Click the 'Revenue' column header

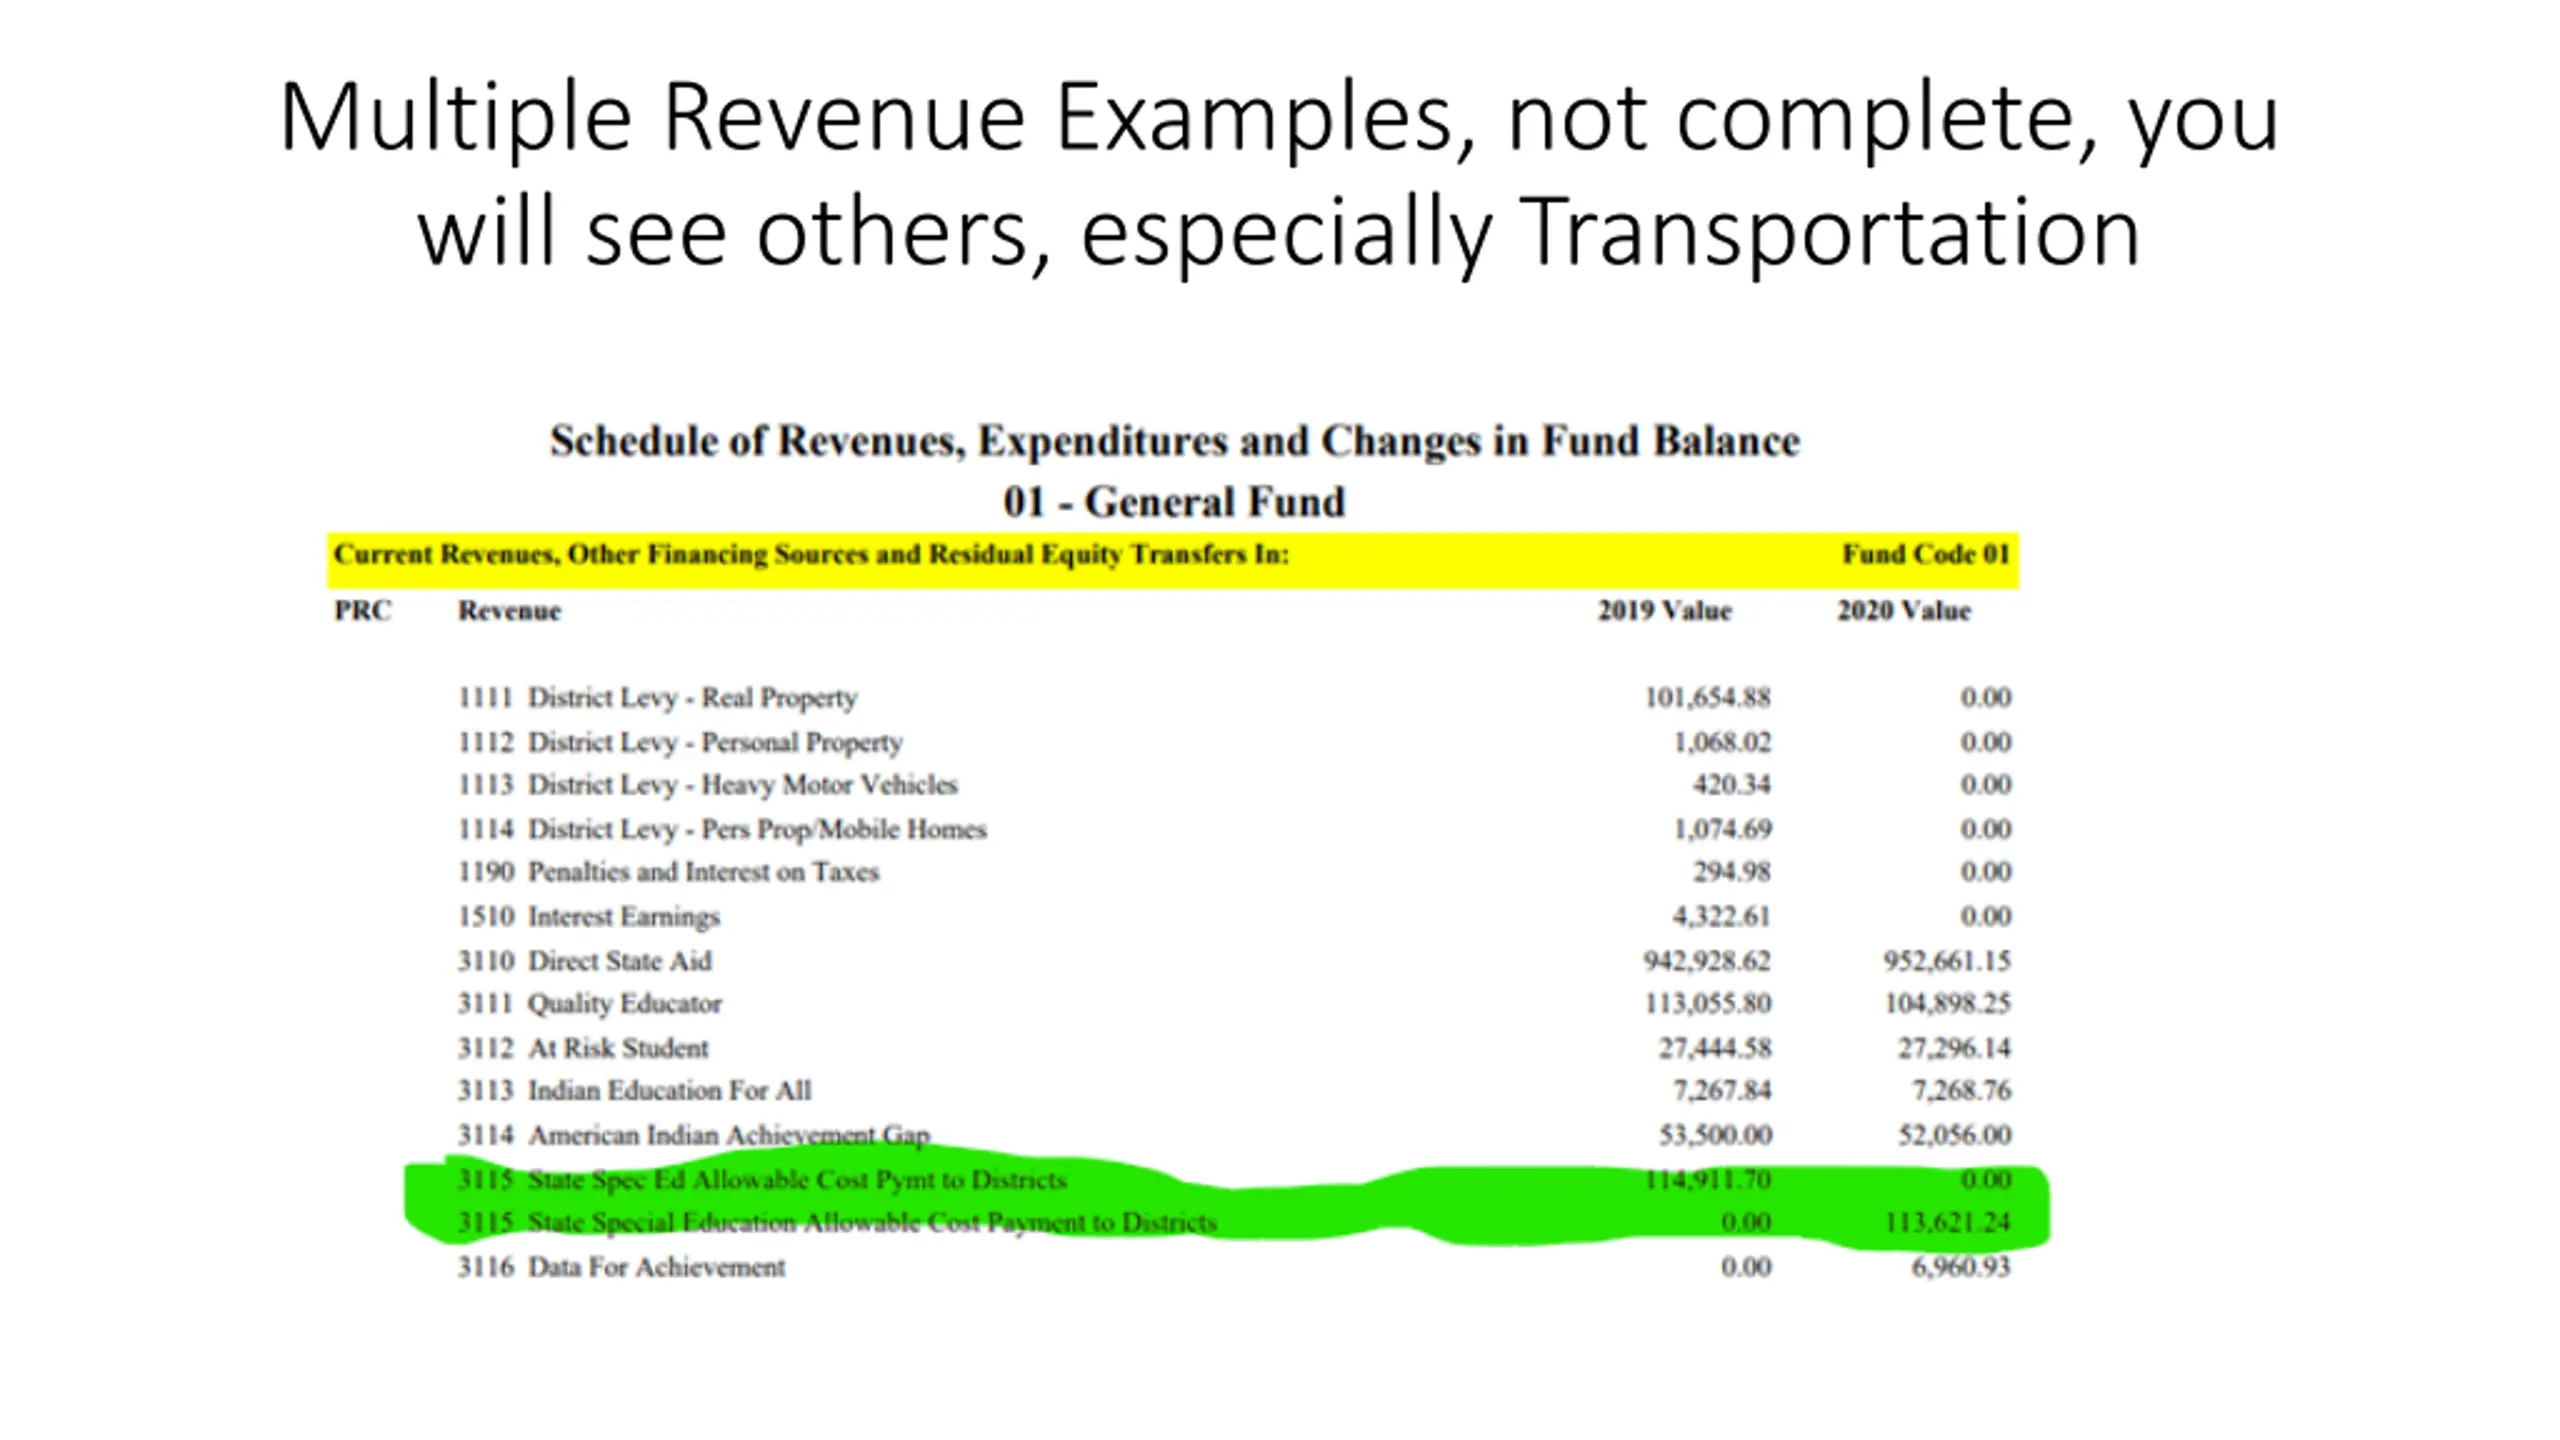tap(509, 611)
